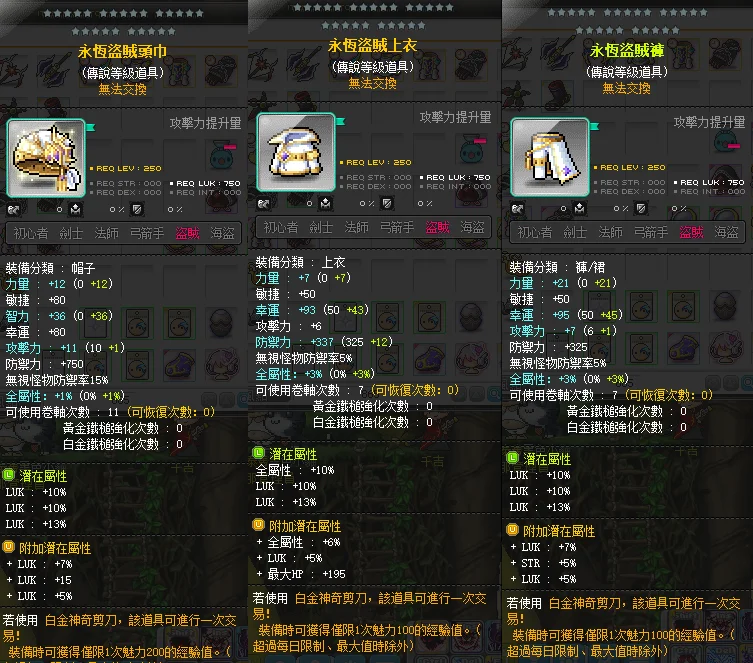Select the 盜賊 job tab on hat tooltip
Screen dimensions: 753x663
point(187,233)
